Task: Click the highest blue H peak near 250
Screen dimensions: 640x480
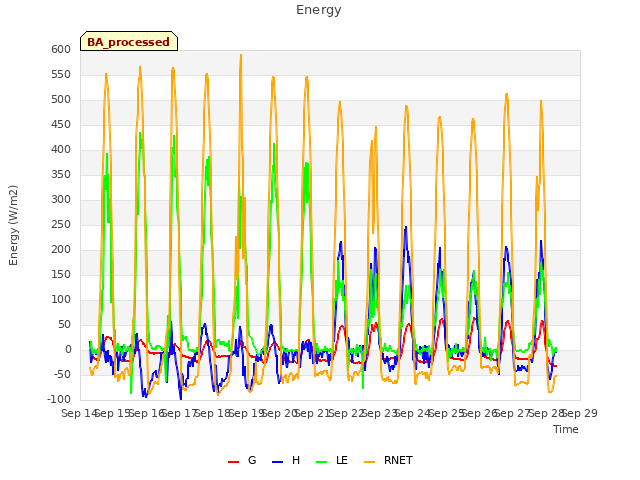Action: pyautogui.click(x=406, y=227)
